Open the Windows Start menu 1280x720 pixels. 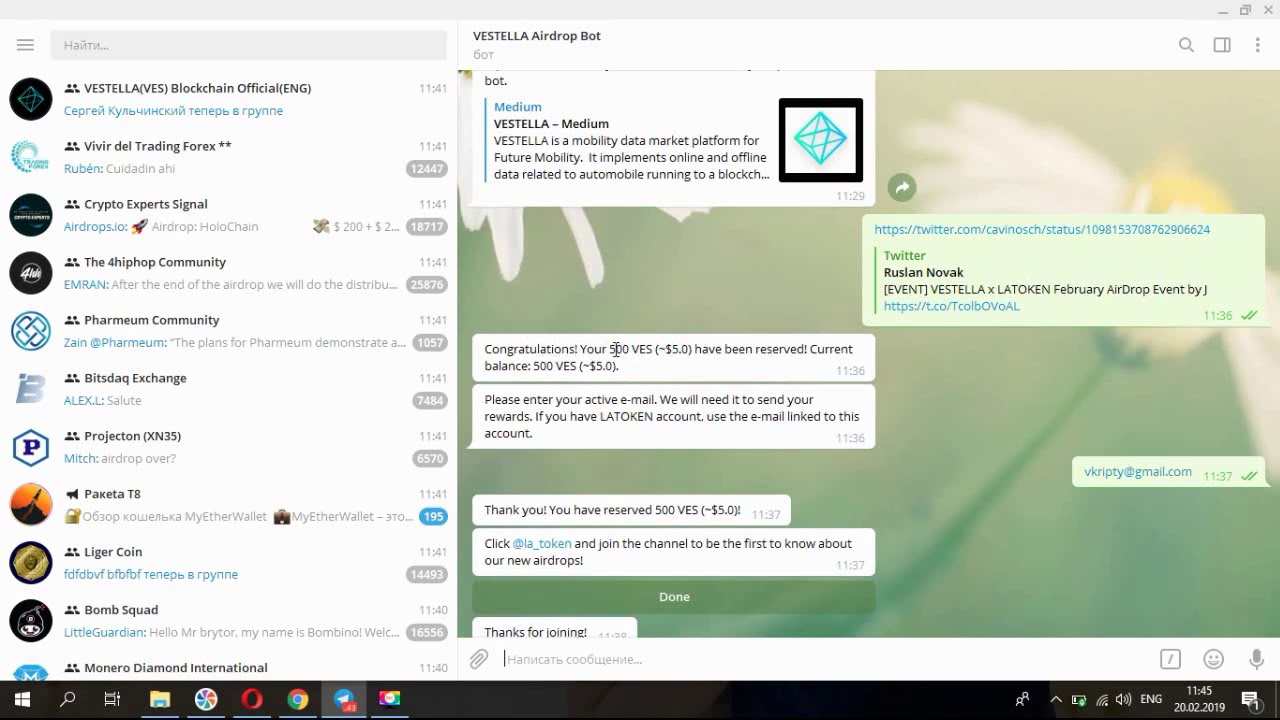[x=22, y=699]
